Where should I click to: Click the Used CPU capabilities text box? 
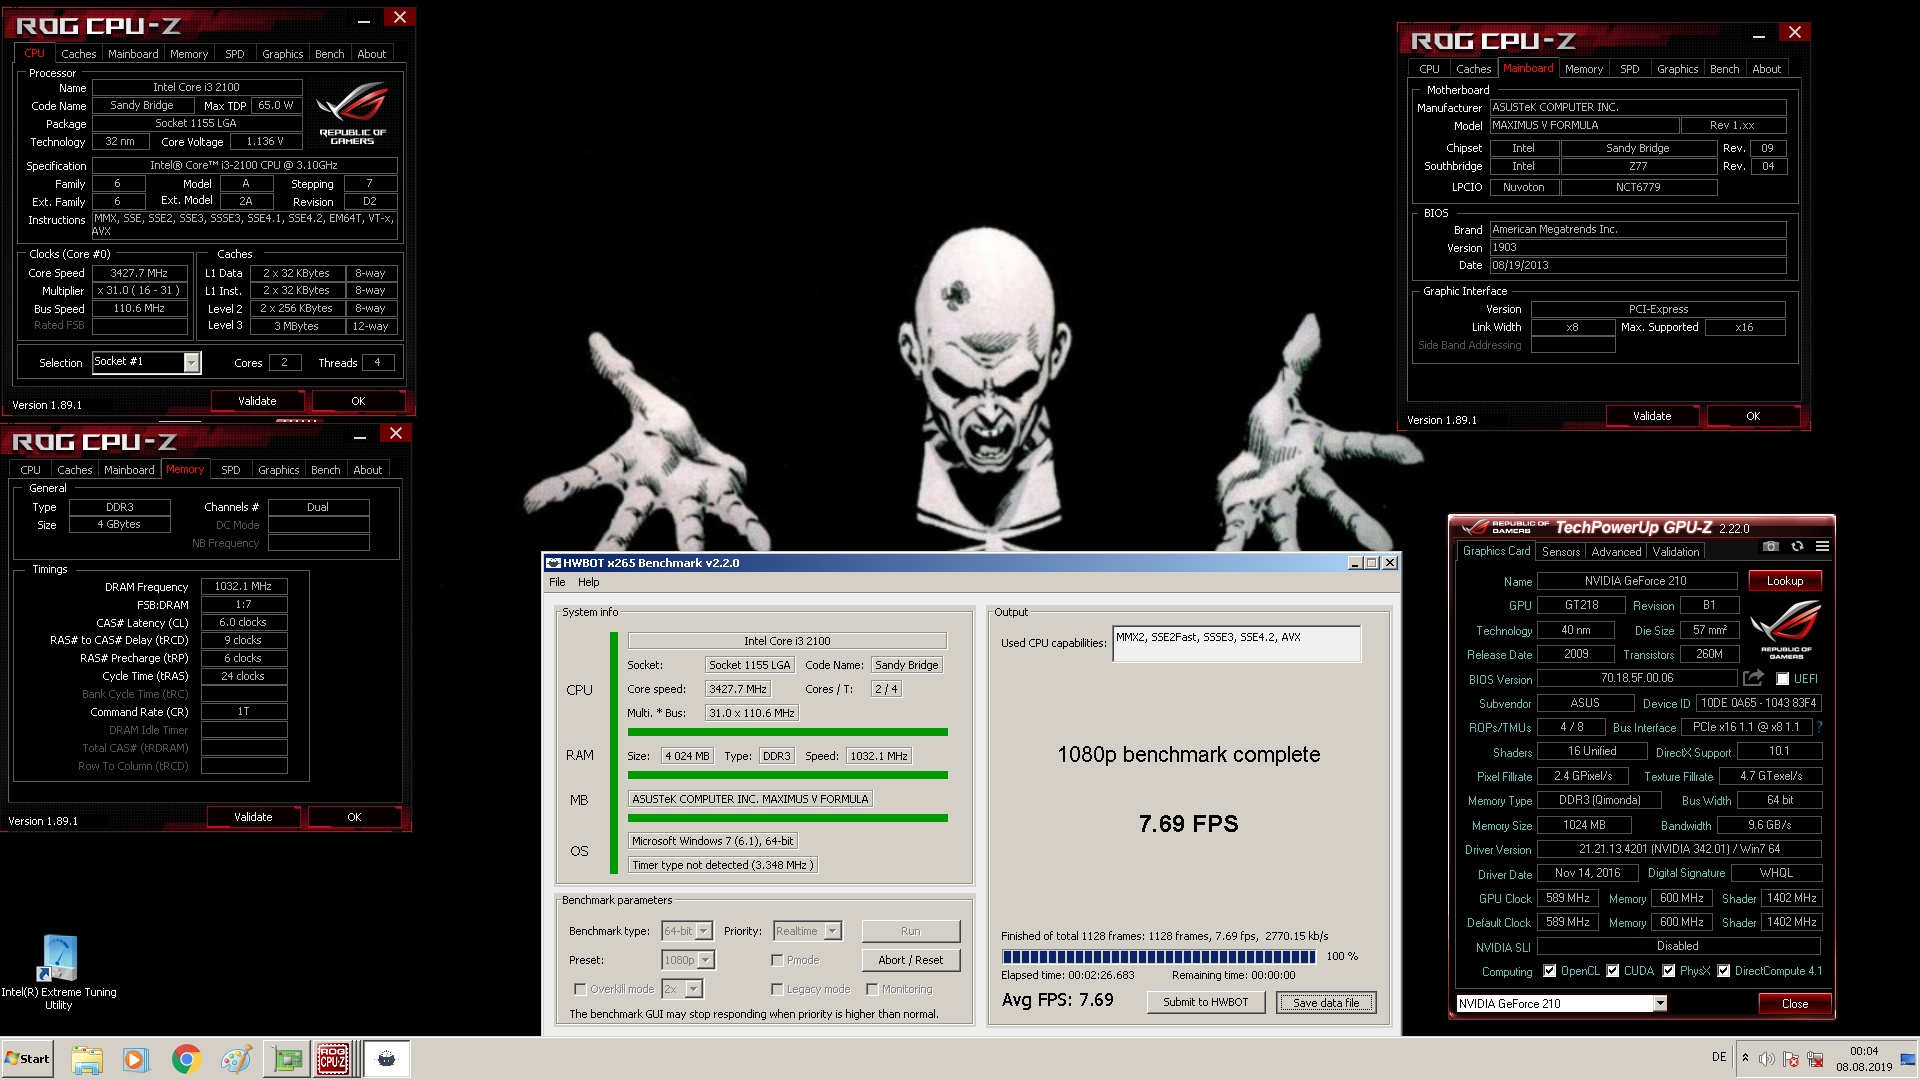coord(1237,644)
